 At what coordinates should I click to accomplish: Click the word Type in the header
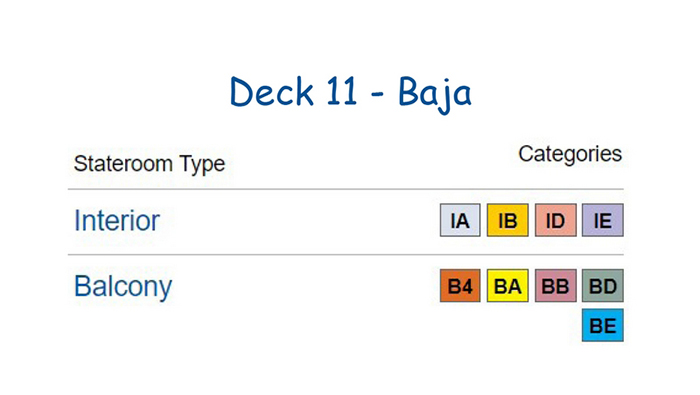(202, 165)
